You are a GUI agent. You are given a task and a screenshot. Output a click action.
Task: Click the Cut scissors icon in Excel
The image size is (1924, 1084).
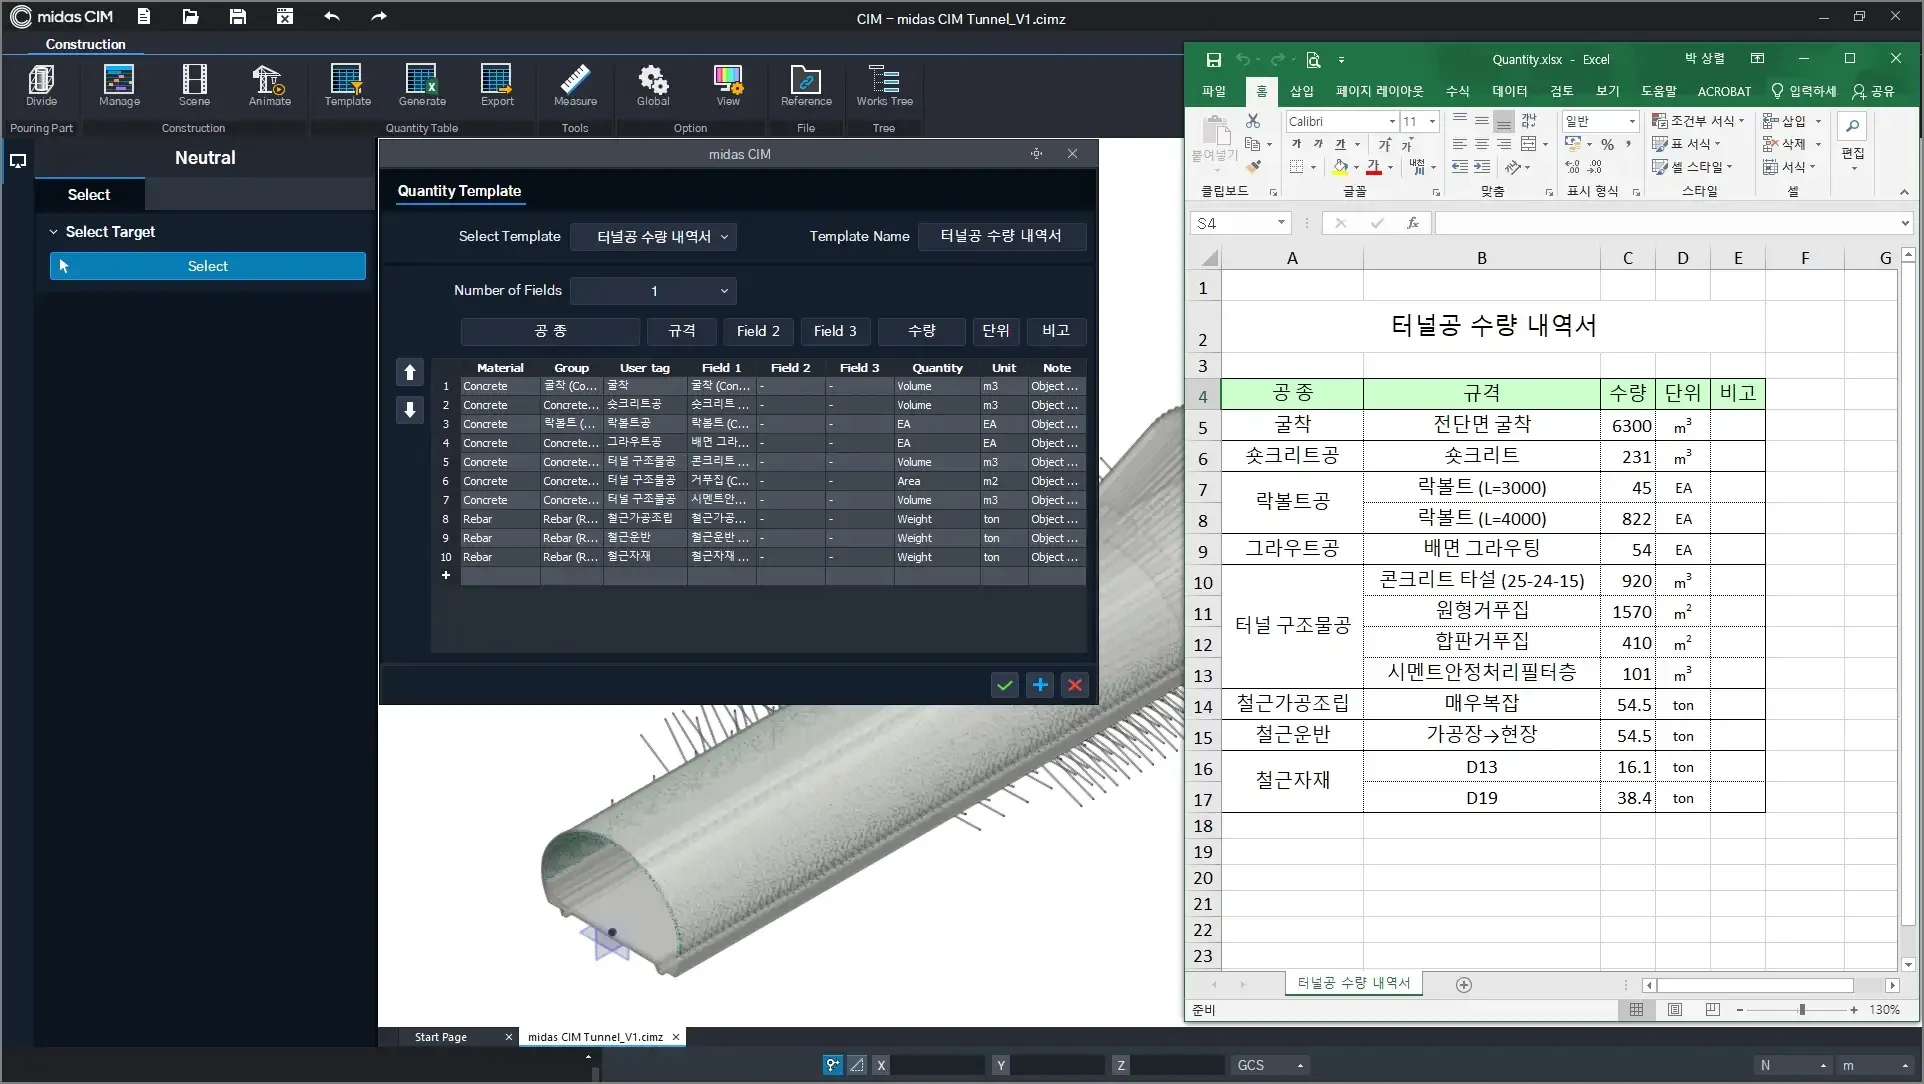pos(1253,121)
